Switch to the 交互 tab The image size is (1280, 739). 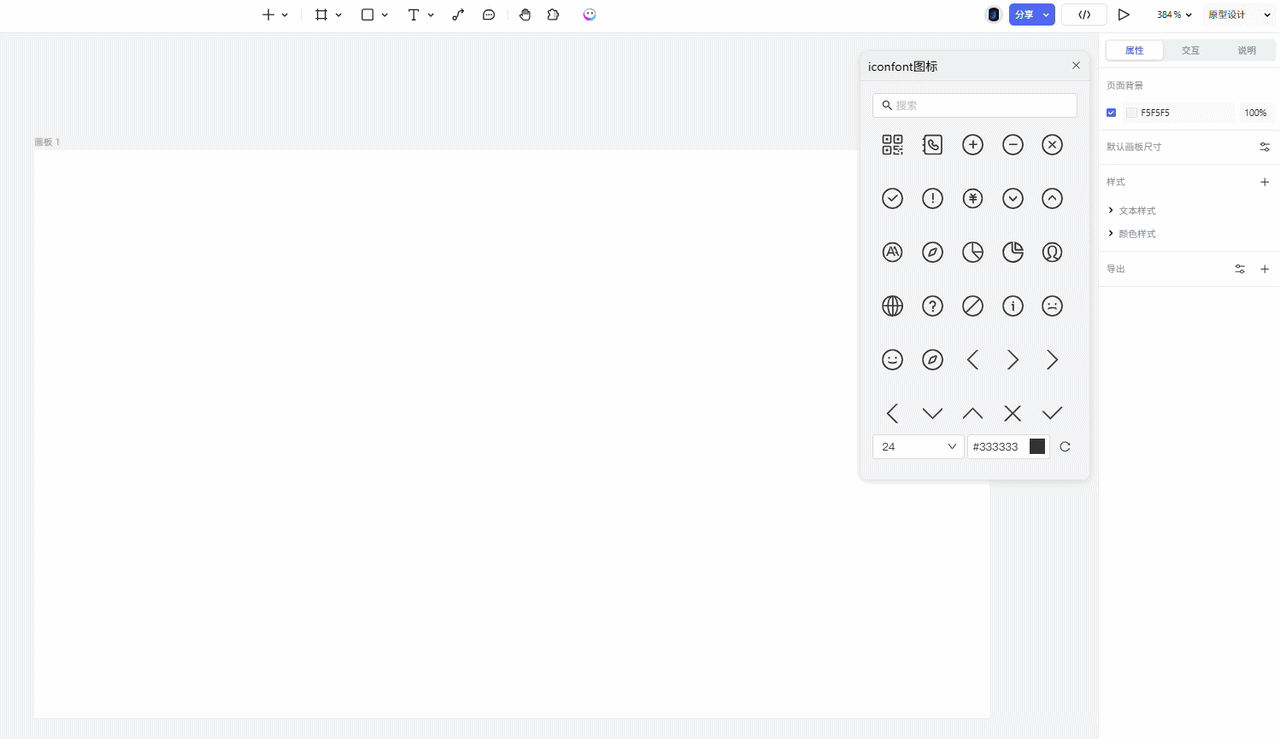(1190, 50)
